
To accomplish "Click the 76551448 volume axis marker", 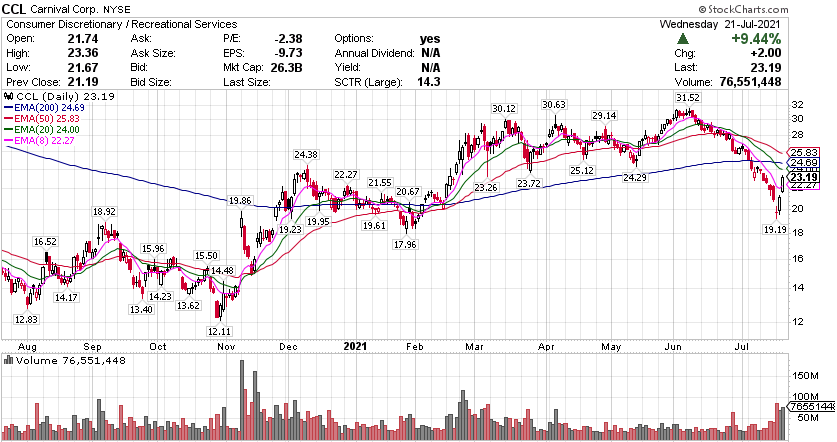I will point(812,407).
